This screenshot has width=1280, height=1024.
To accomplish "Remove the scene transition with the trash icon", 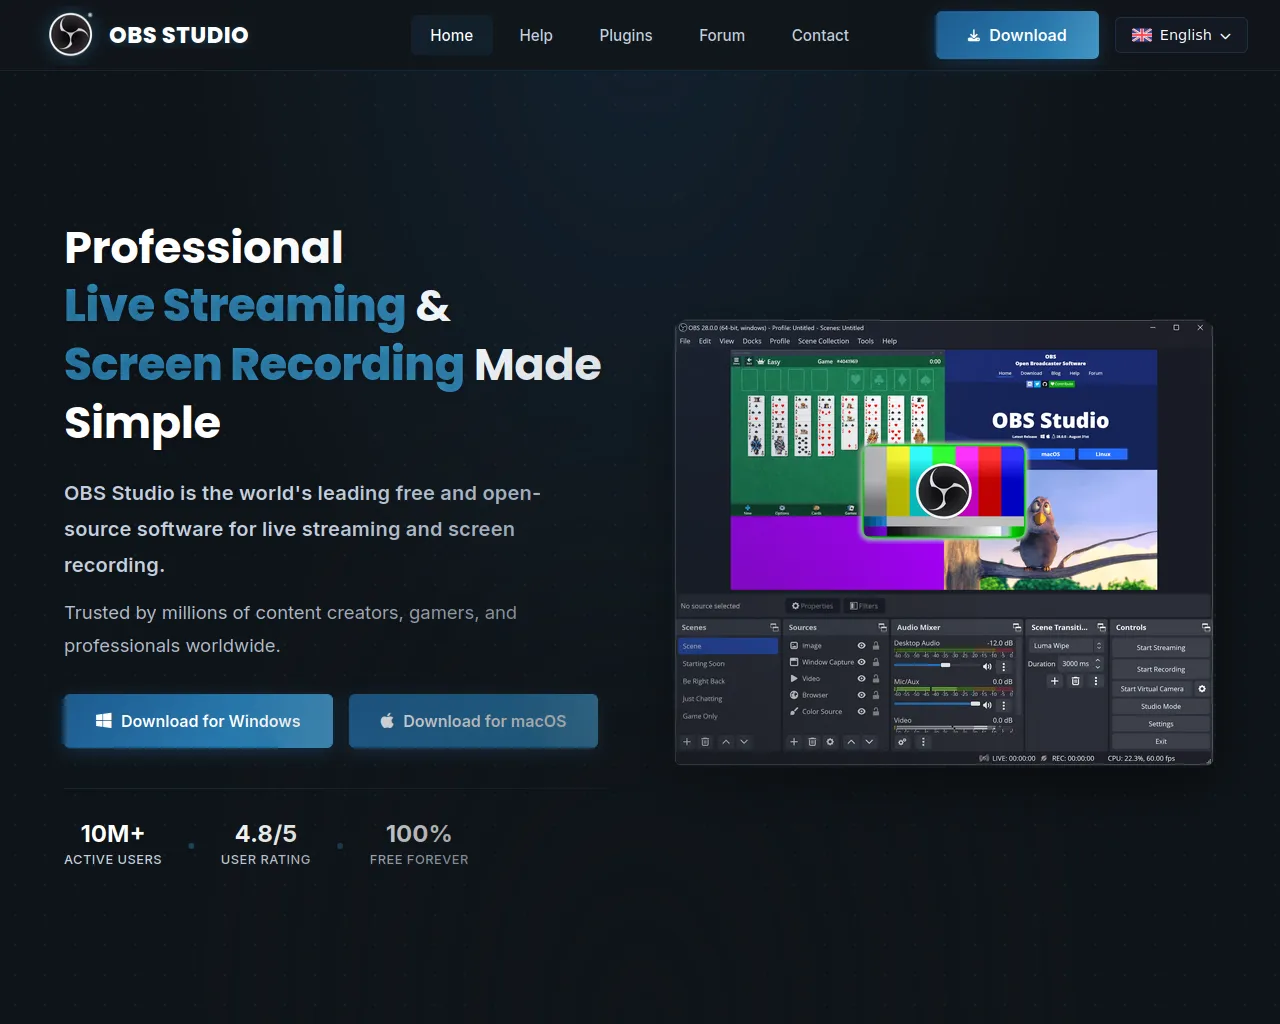I will 1075,681.
